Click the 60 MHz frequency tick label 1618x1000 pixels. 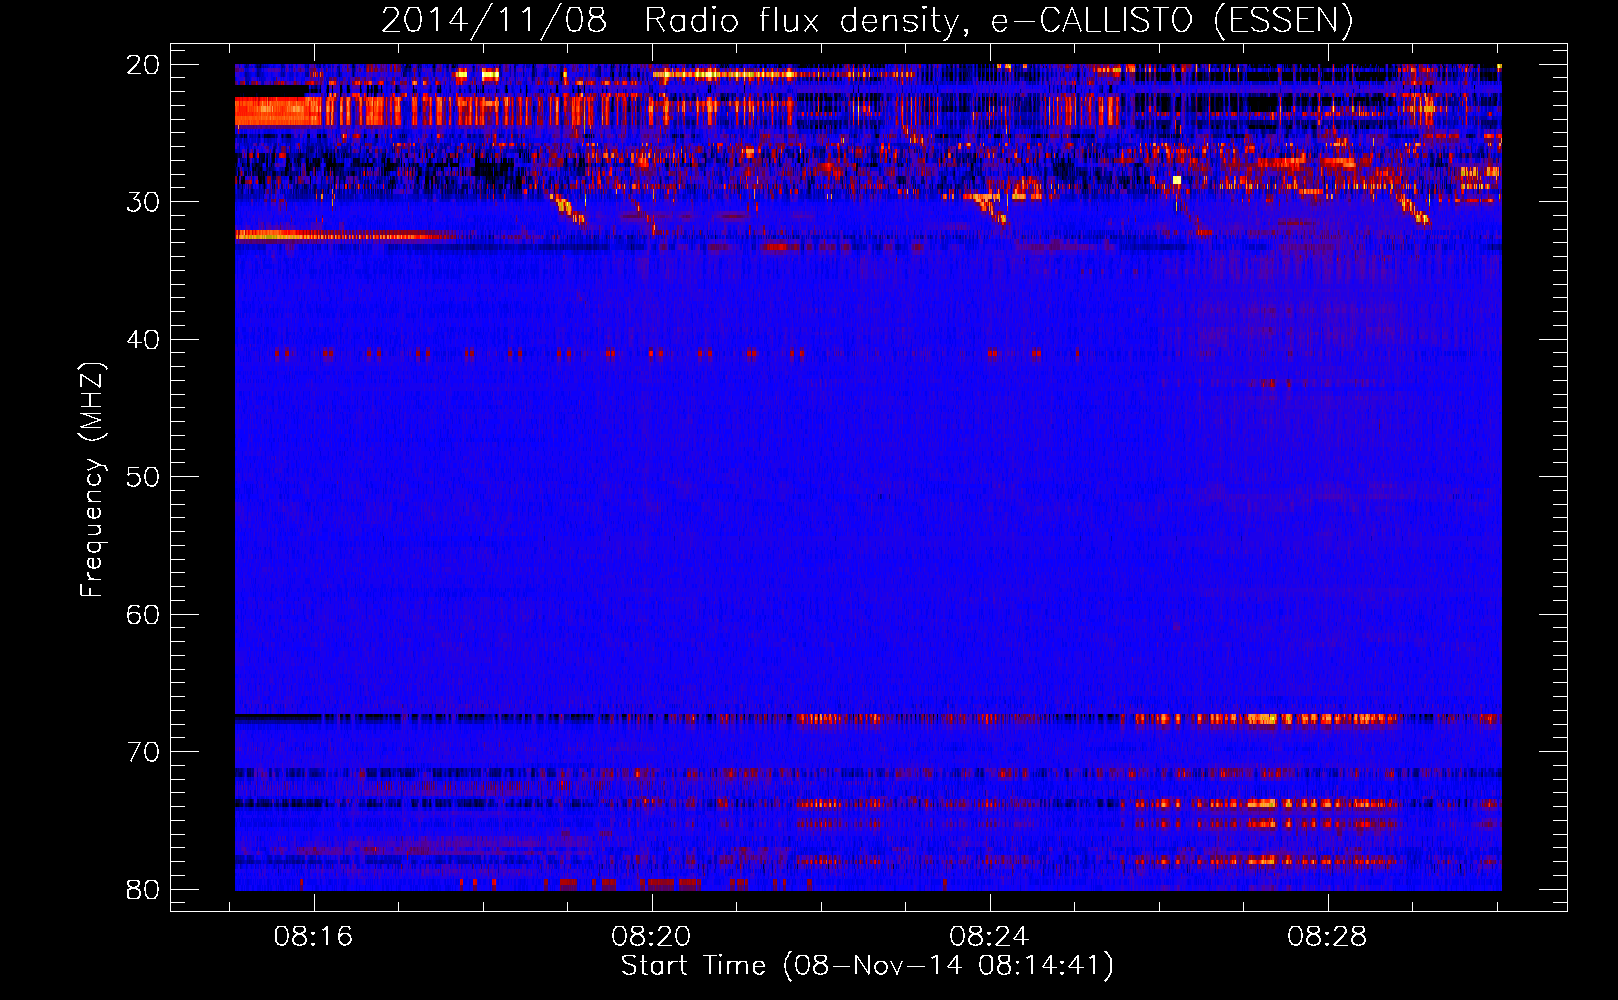tap(143, 615)
